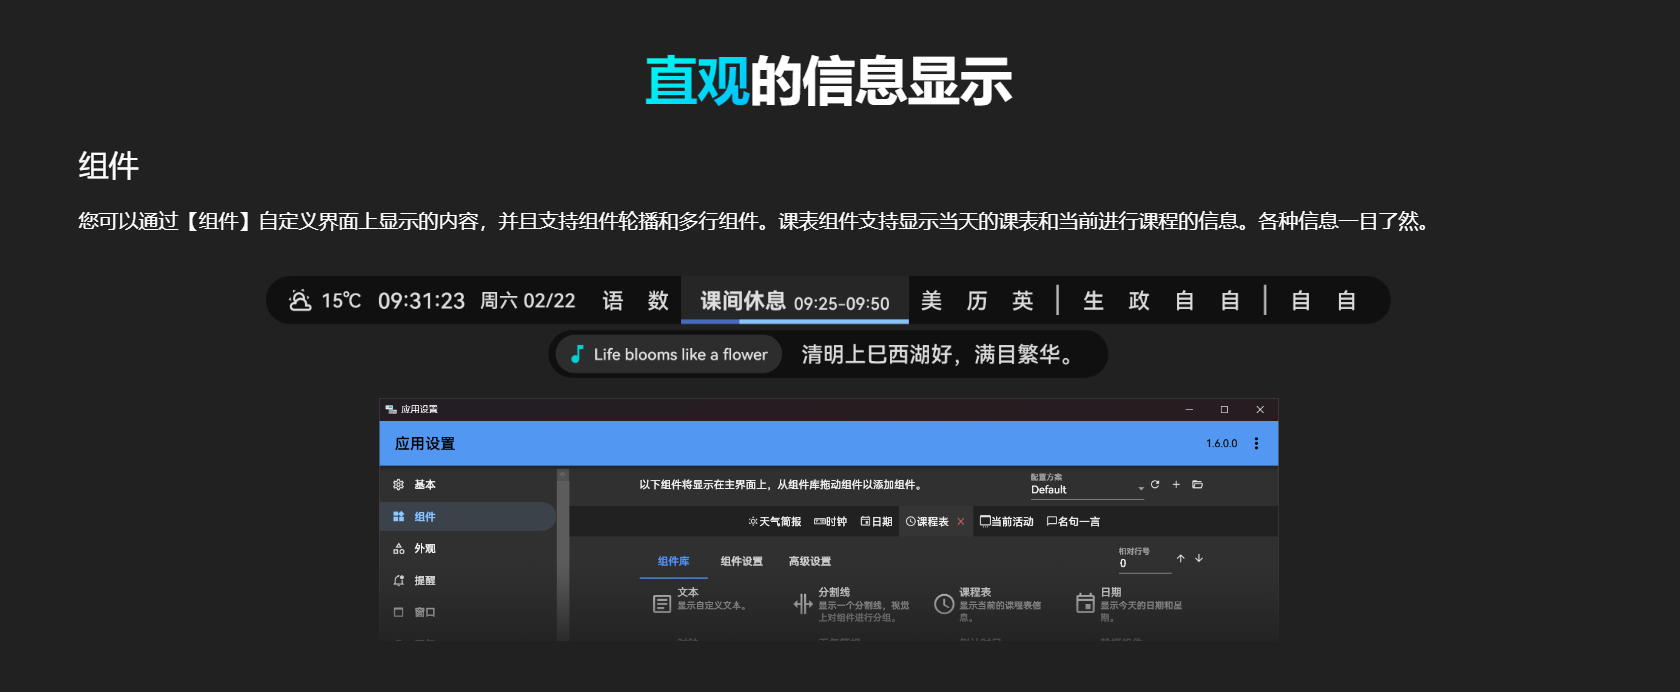Viewport: 1680px width, 692px height.
Task: Click the 15℃ temperature text
Action: coord(341,301)
